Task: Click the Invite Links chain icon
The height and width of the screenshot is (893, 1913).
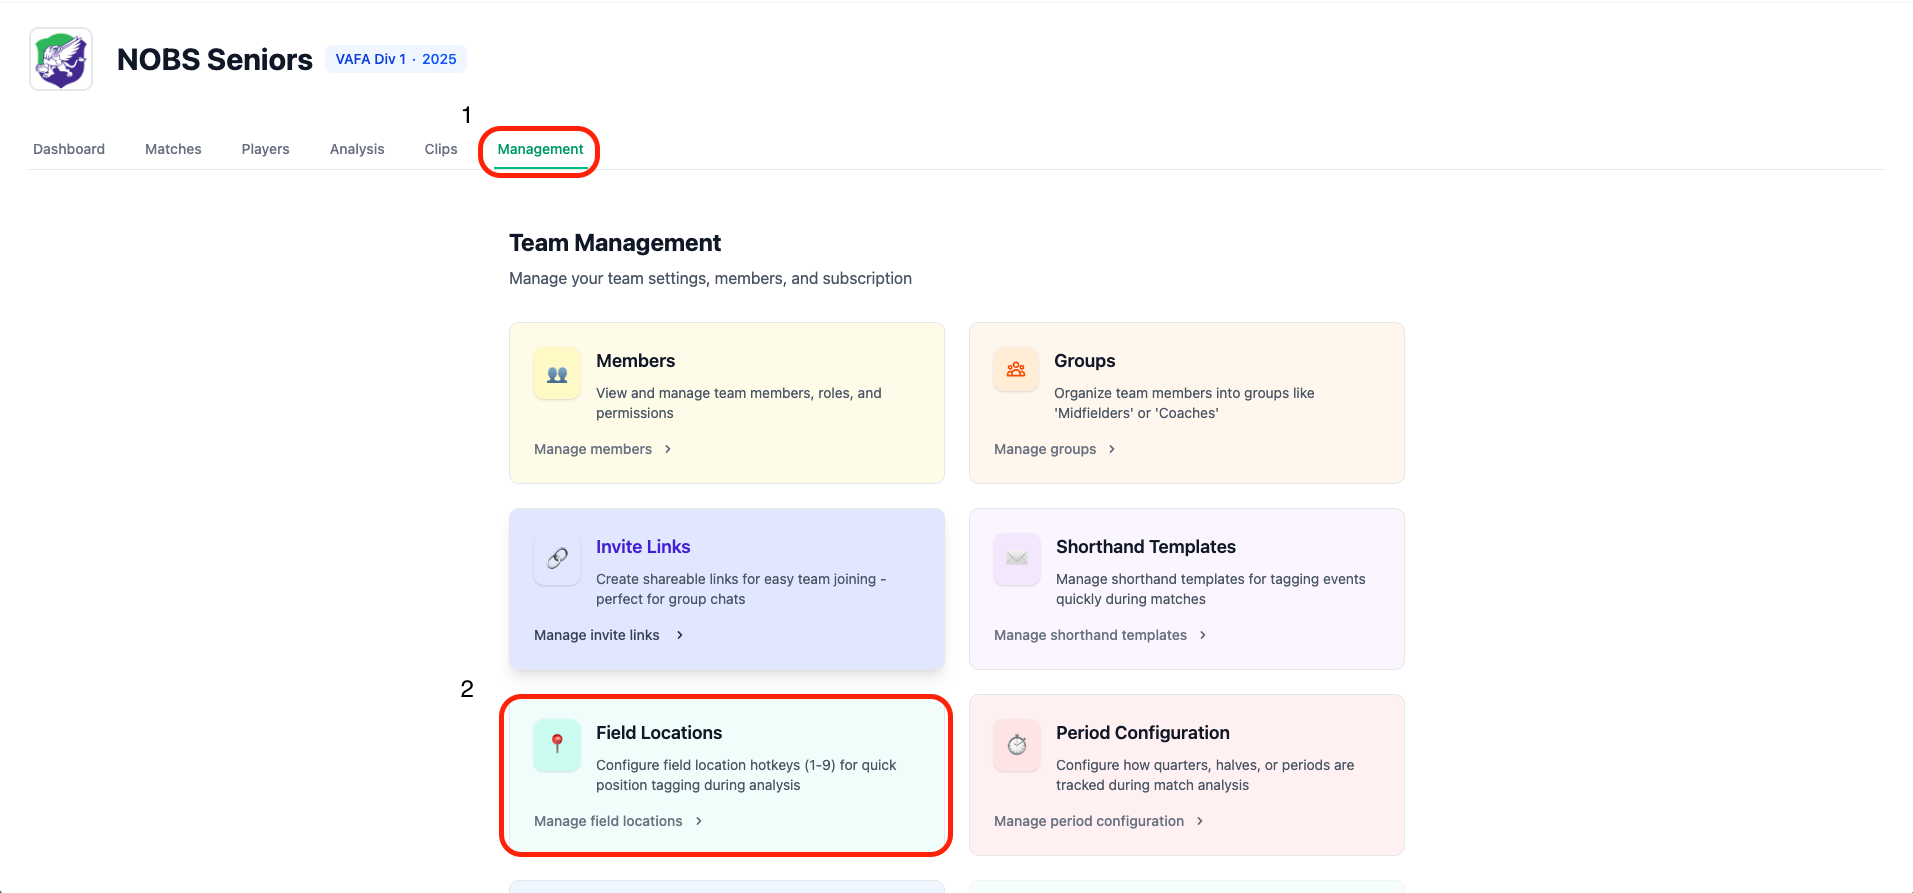Action: tap(557, 558)
